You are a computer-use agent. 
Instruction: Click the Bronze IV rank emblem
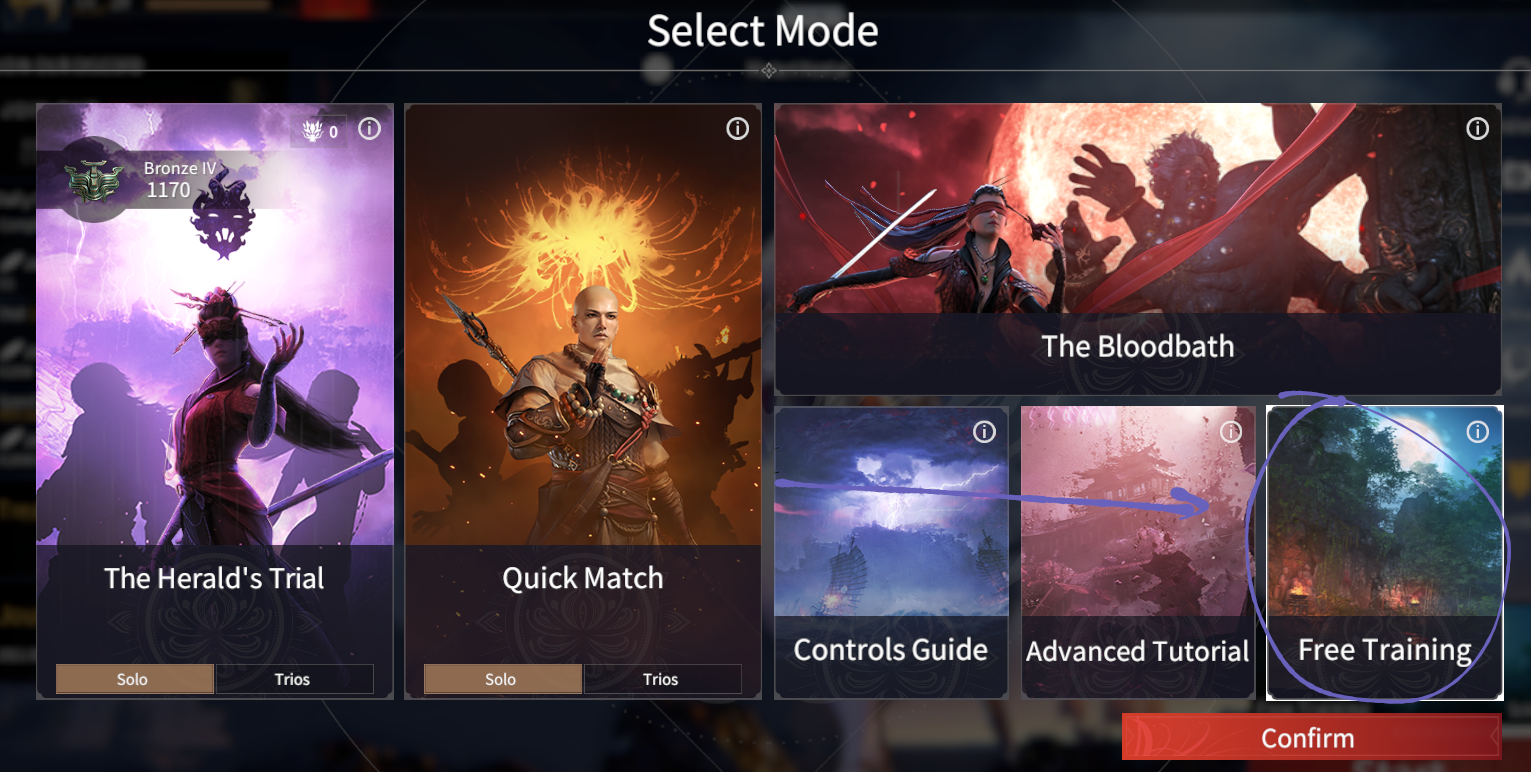(x=93, y=181)
